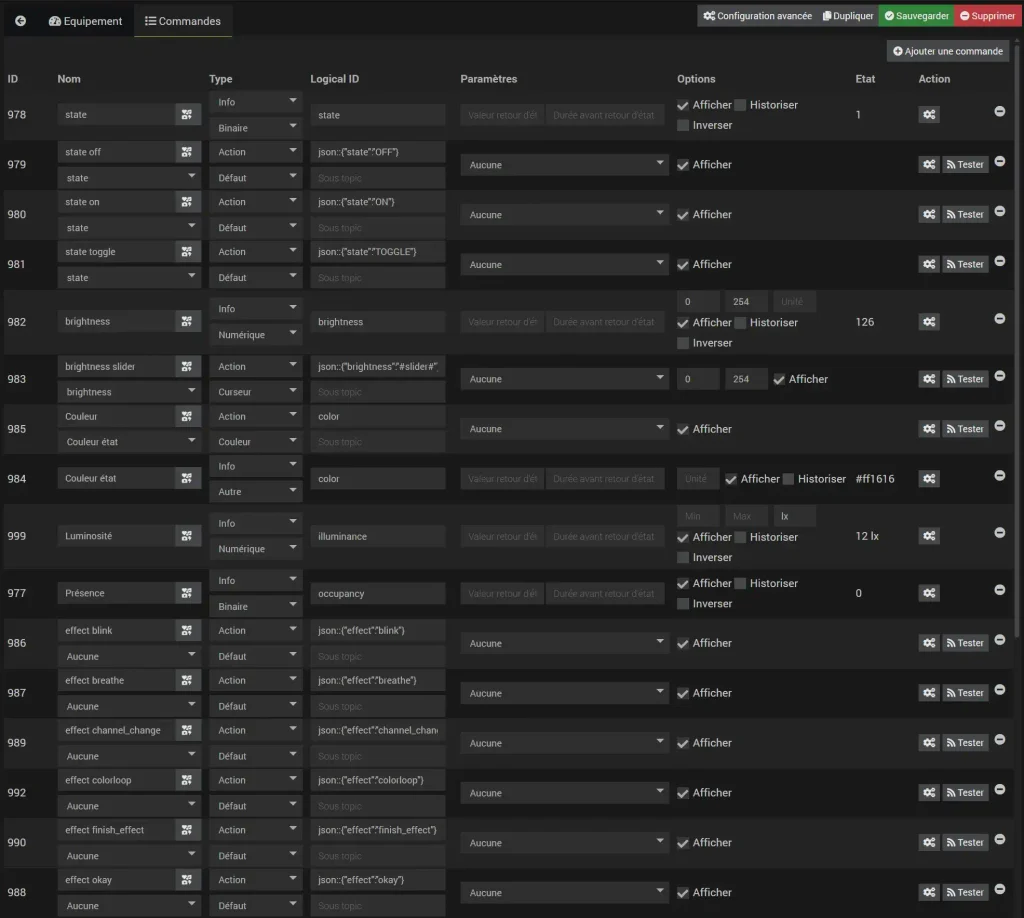Open icon picker for brightness slider name
Screen dimensions: 1024x918
[187, 366]
